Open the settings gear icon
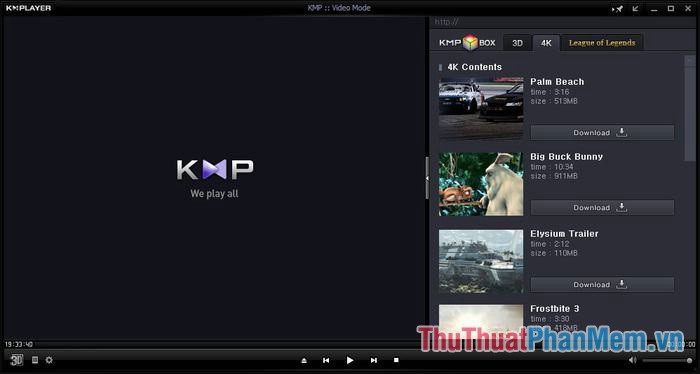Image resolution: width=700 pixels, height=374 pixels. coord(49,360)
